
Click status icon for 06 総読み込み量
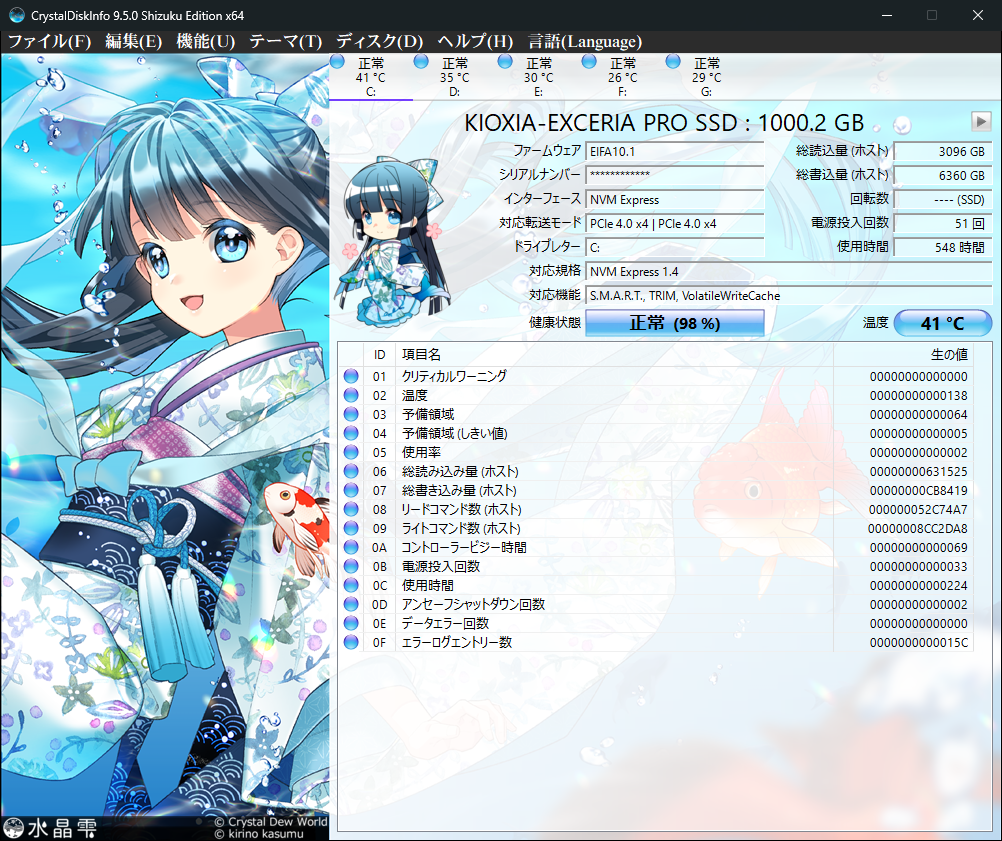pyautogui.click(x=351, y=471)
